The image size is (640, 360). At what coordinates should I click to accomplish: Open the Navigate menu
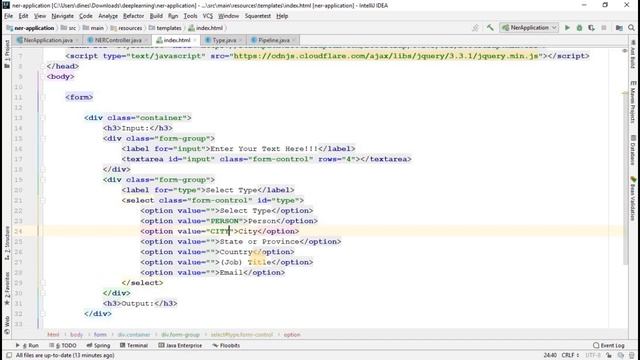point(62,16)
